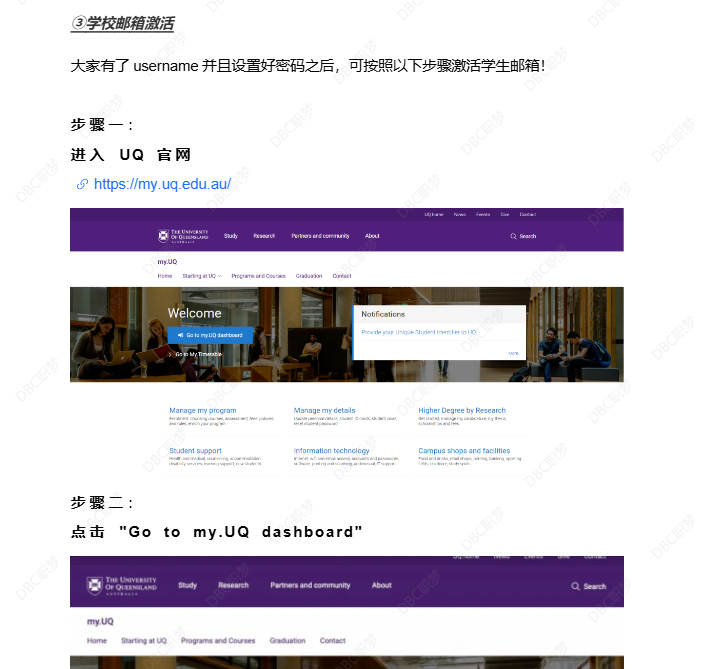701x669 pixels.
Task: Open About menu in step one screenshot
Action: coord(372,236)
